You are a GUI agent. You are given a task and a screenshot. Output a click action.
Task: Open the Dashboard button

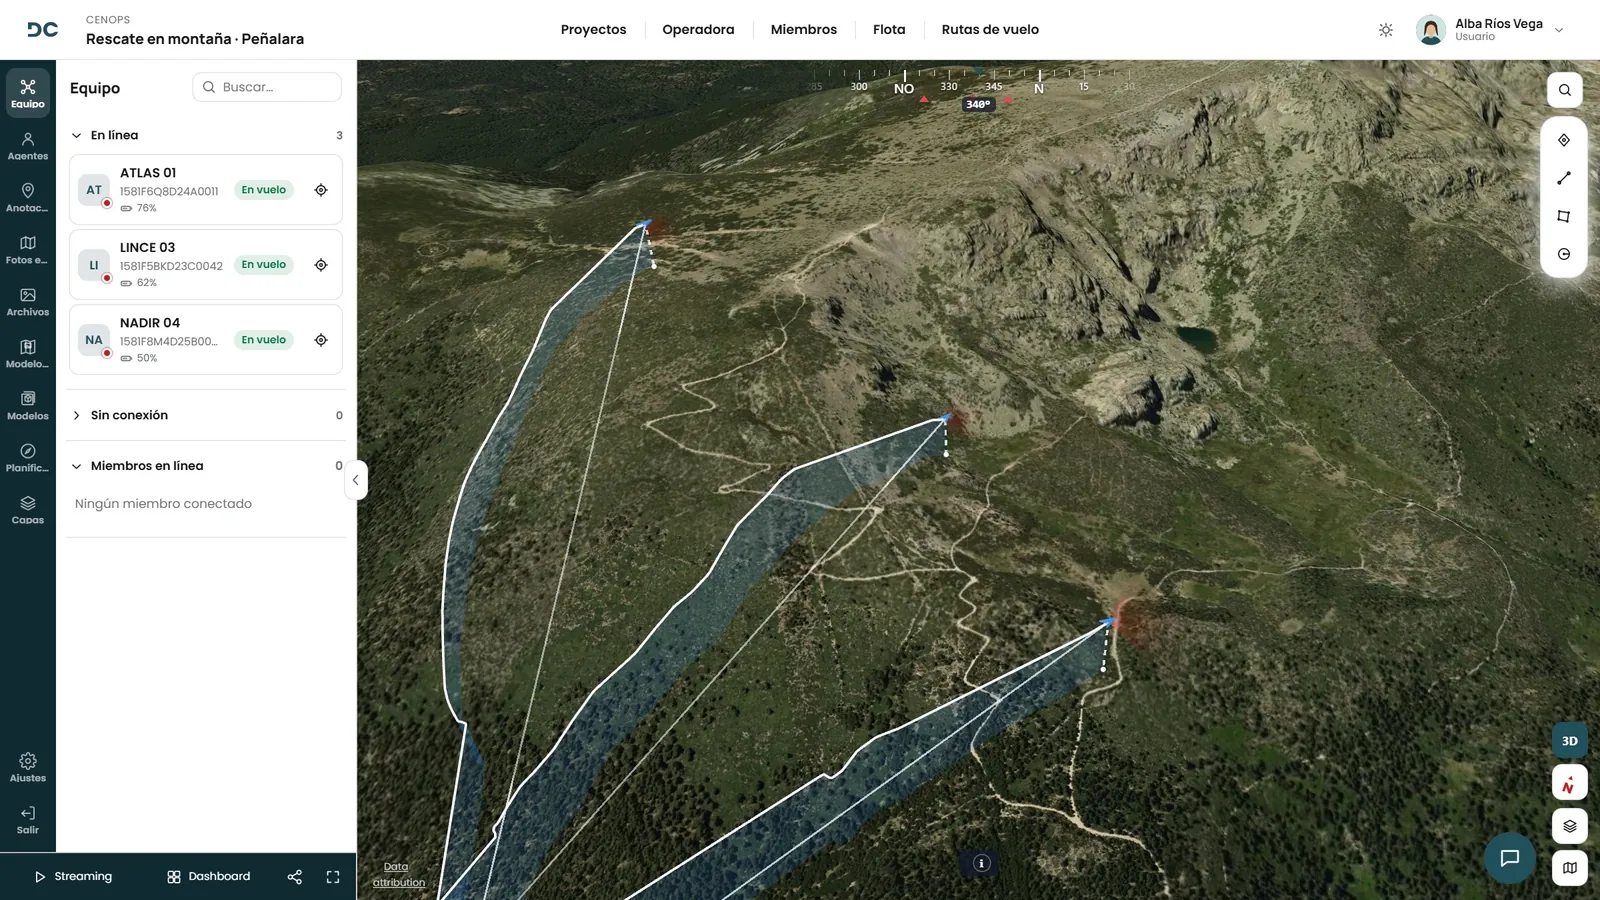(209, 877)
